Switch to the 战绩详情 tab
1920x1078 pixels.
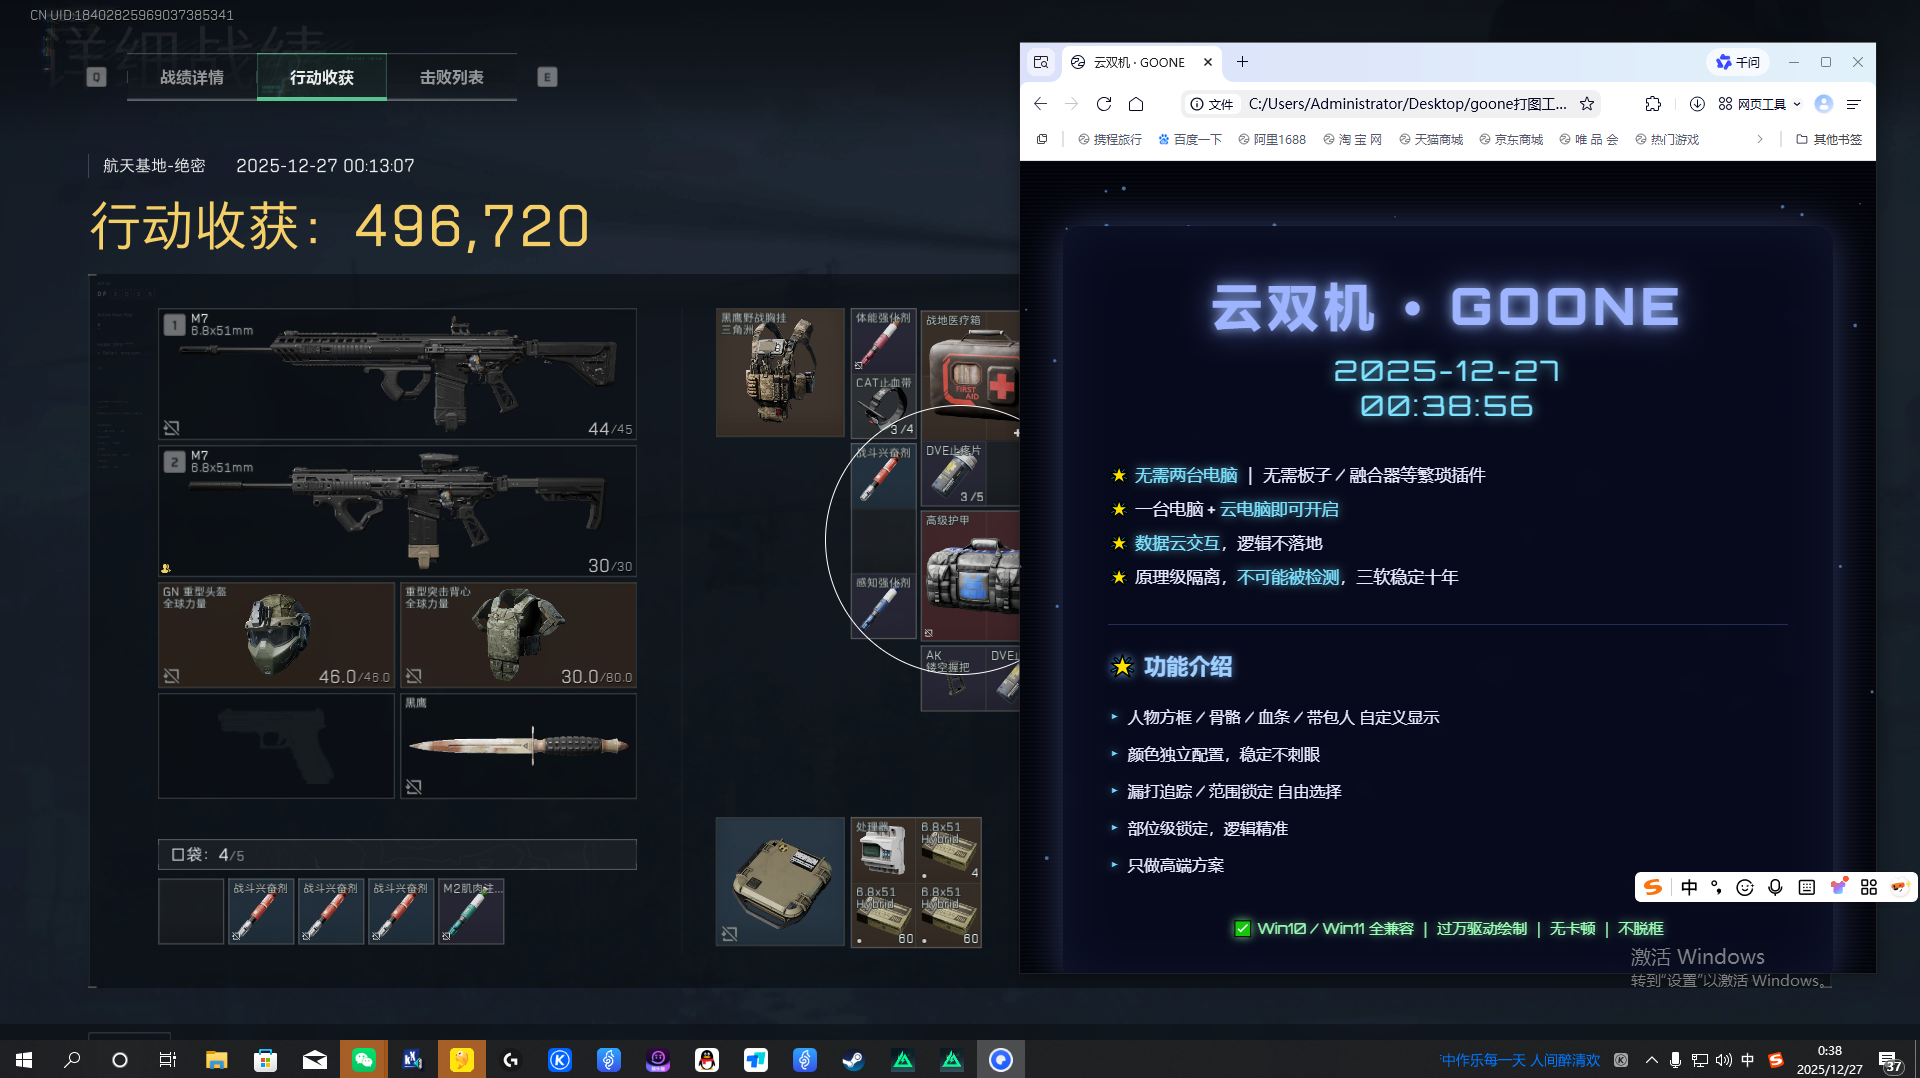(190, 77)
